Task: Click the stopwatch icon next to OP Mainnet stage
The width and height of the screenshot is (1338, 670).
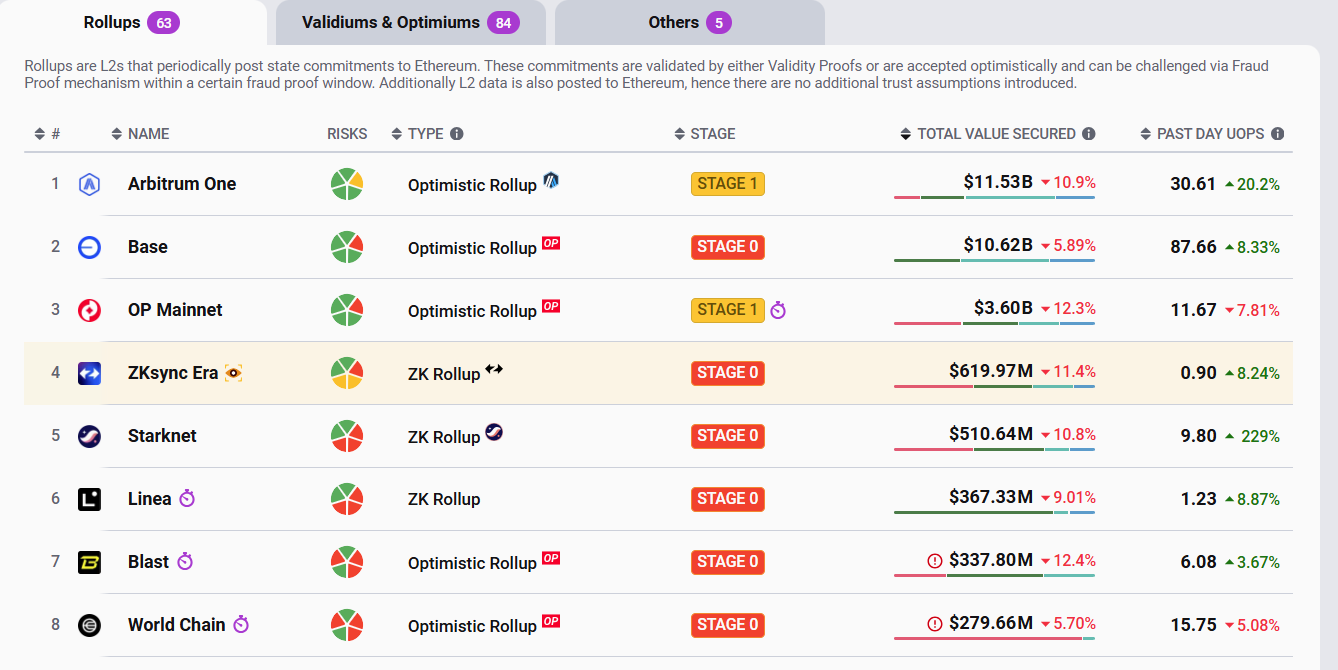Action: [x=778, y=311]
